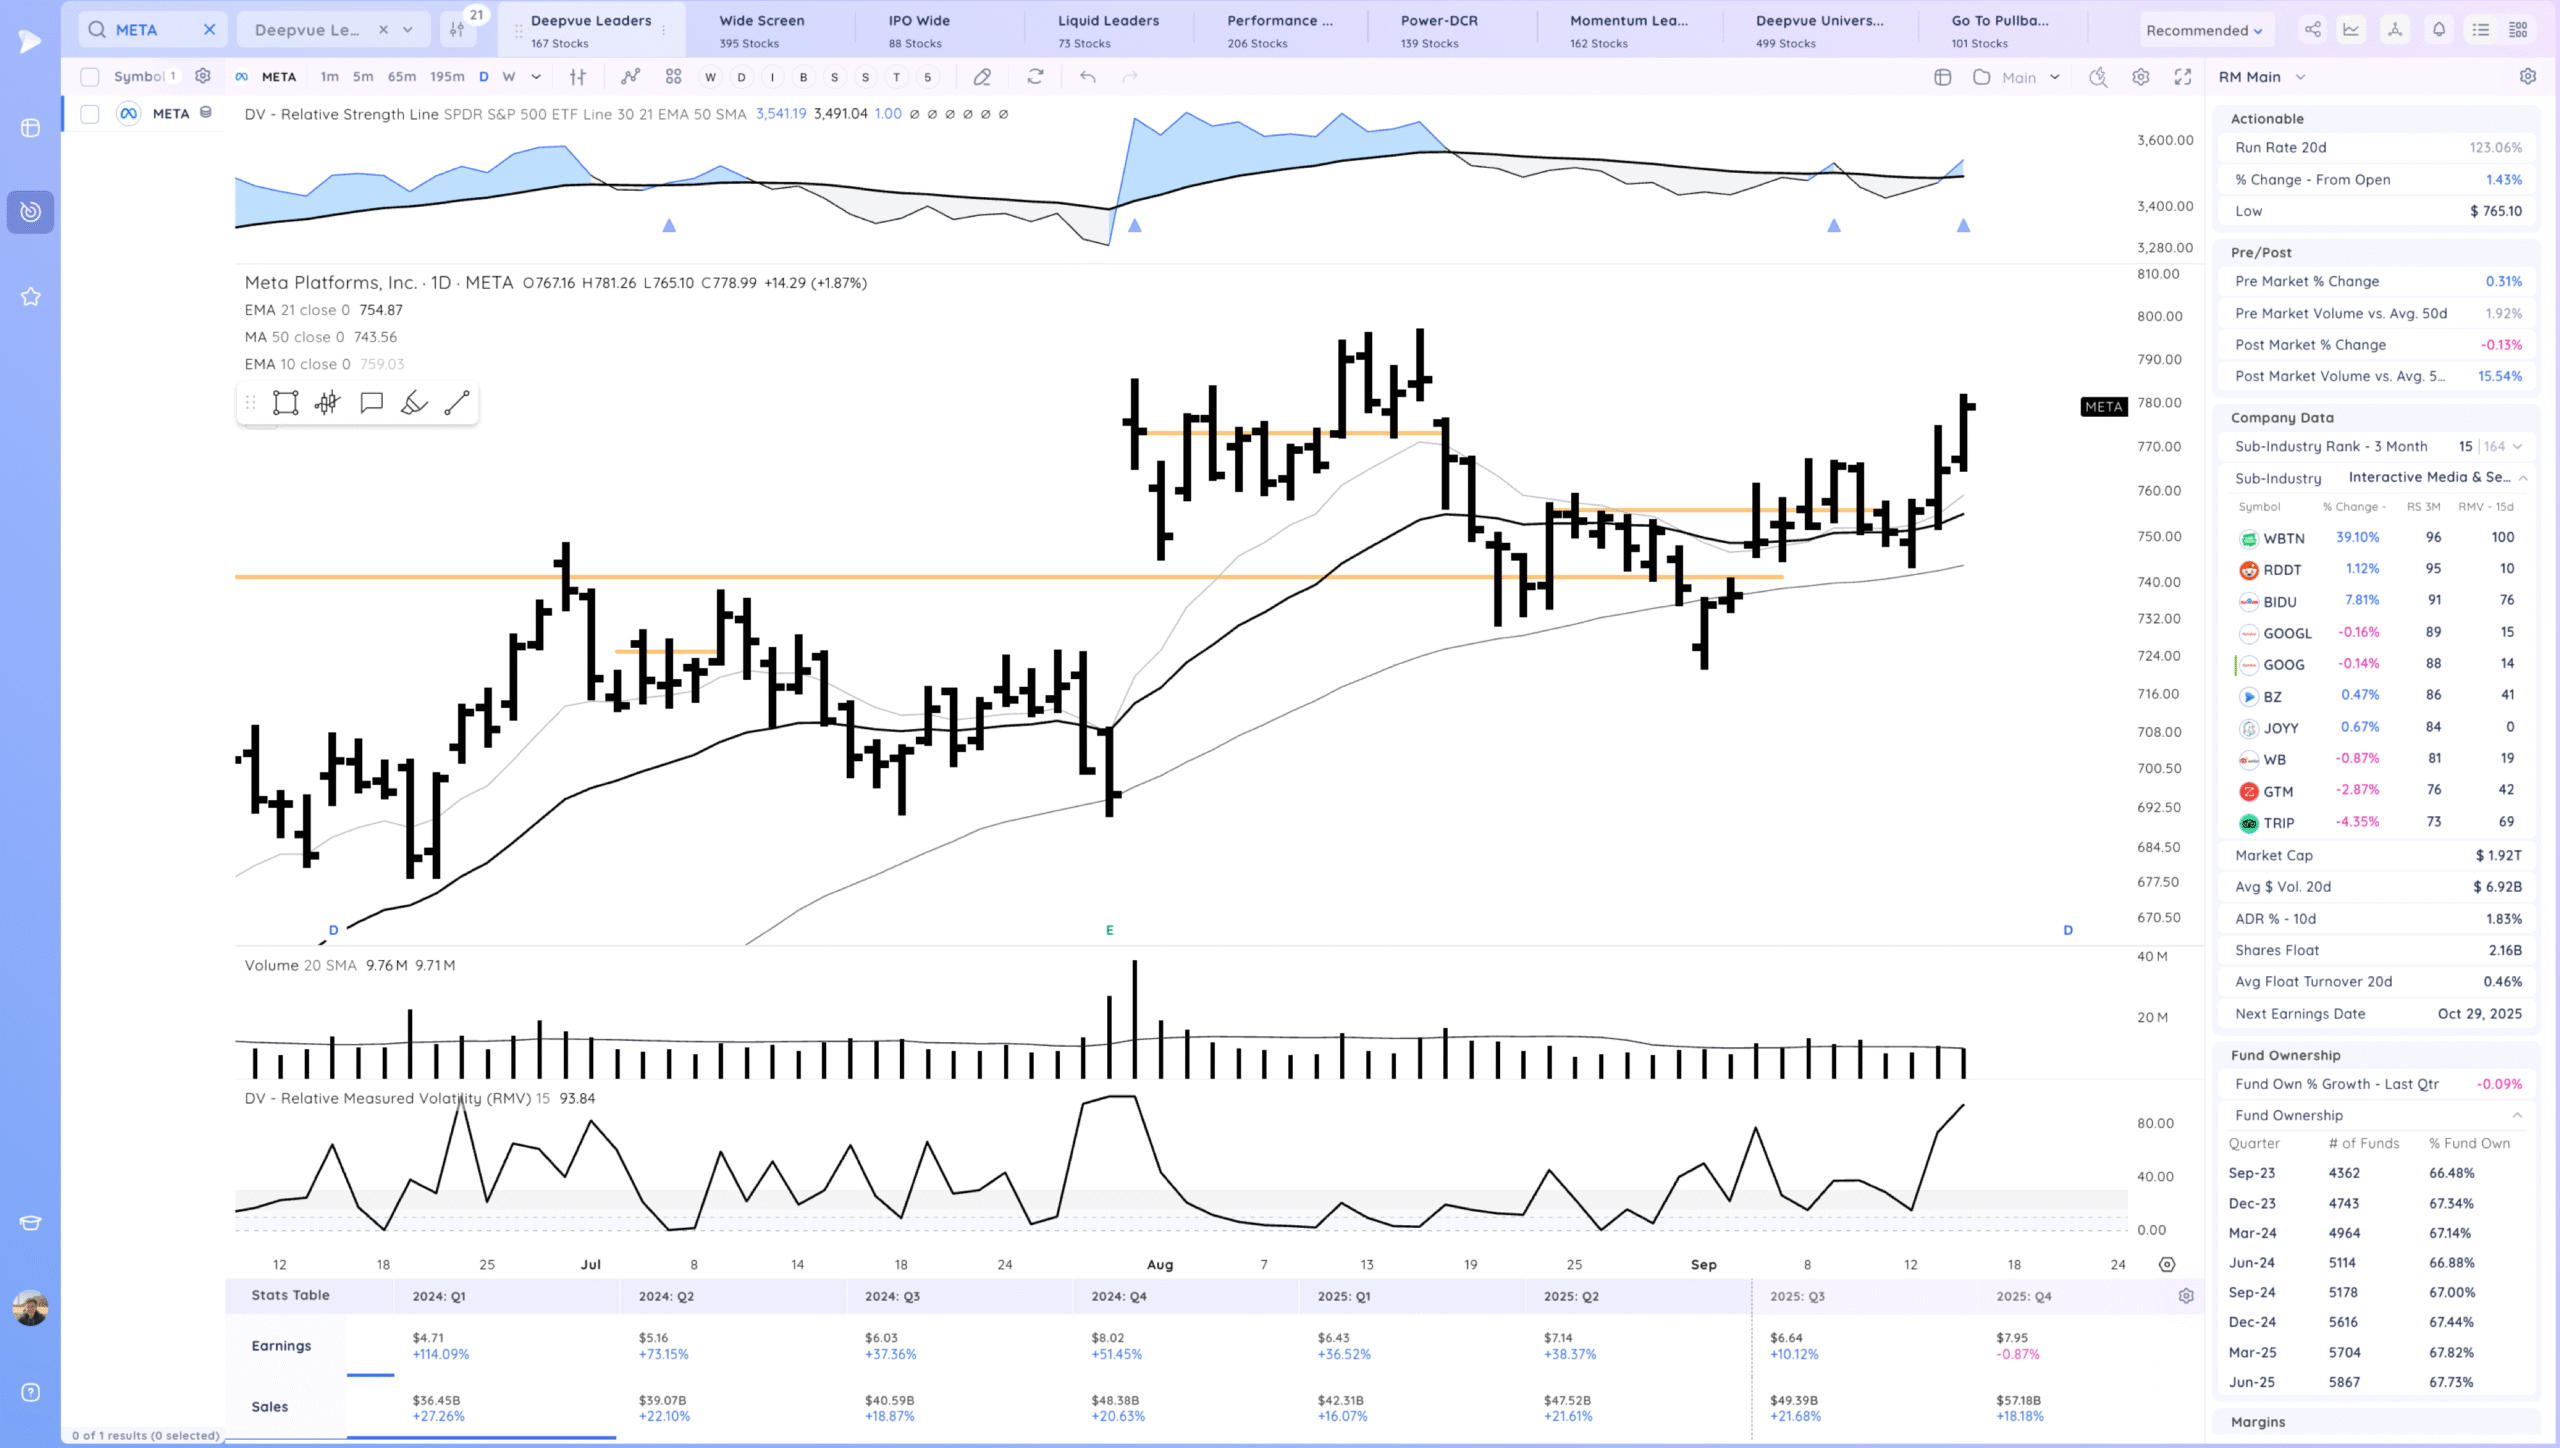Open the hierarchy network icon in top bar
Screen dimensions: 2560x1448
pos(2395,30)
